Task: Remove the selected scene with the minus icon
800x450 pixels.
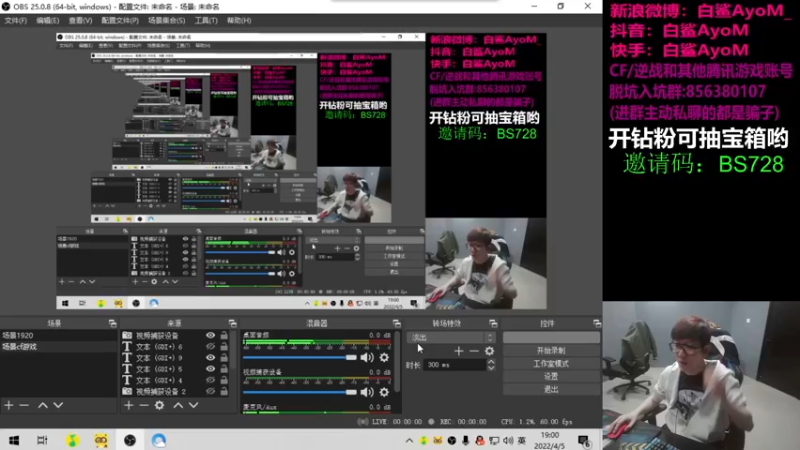Action: pos(24,405)
